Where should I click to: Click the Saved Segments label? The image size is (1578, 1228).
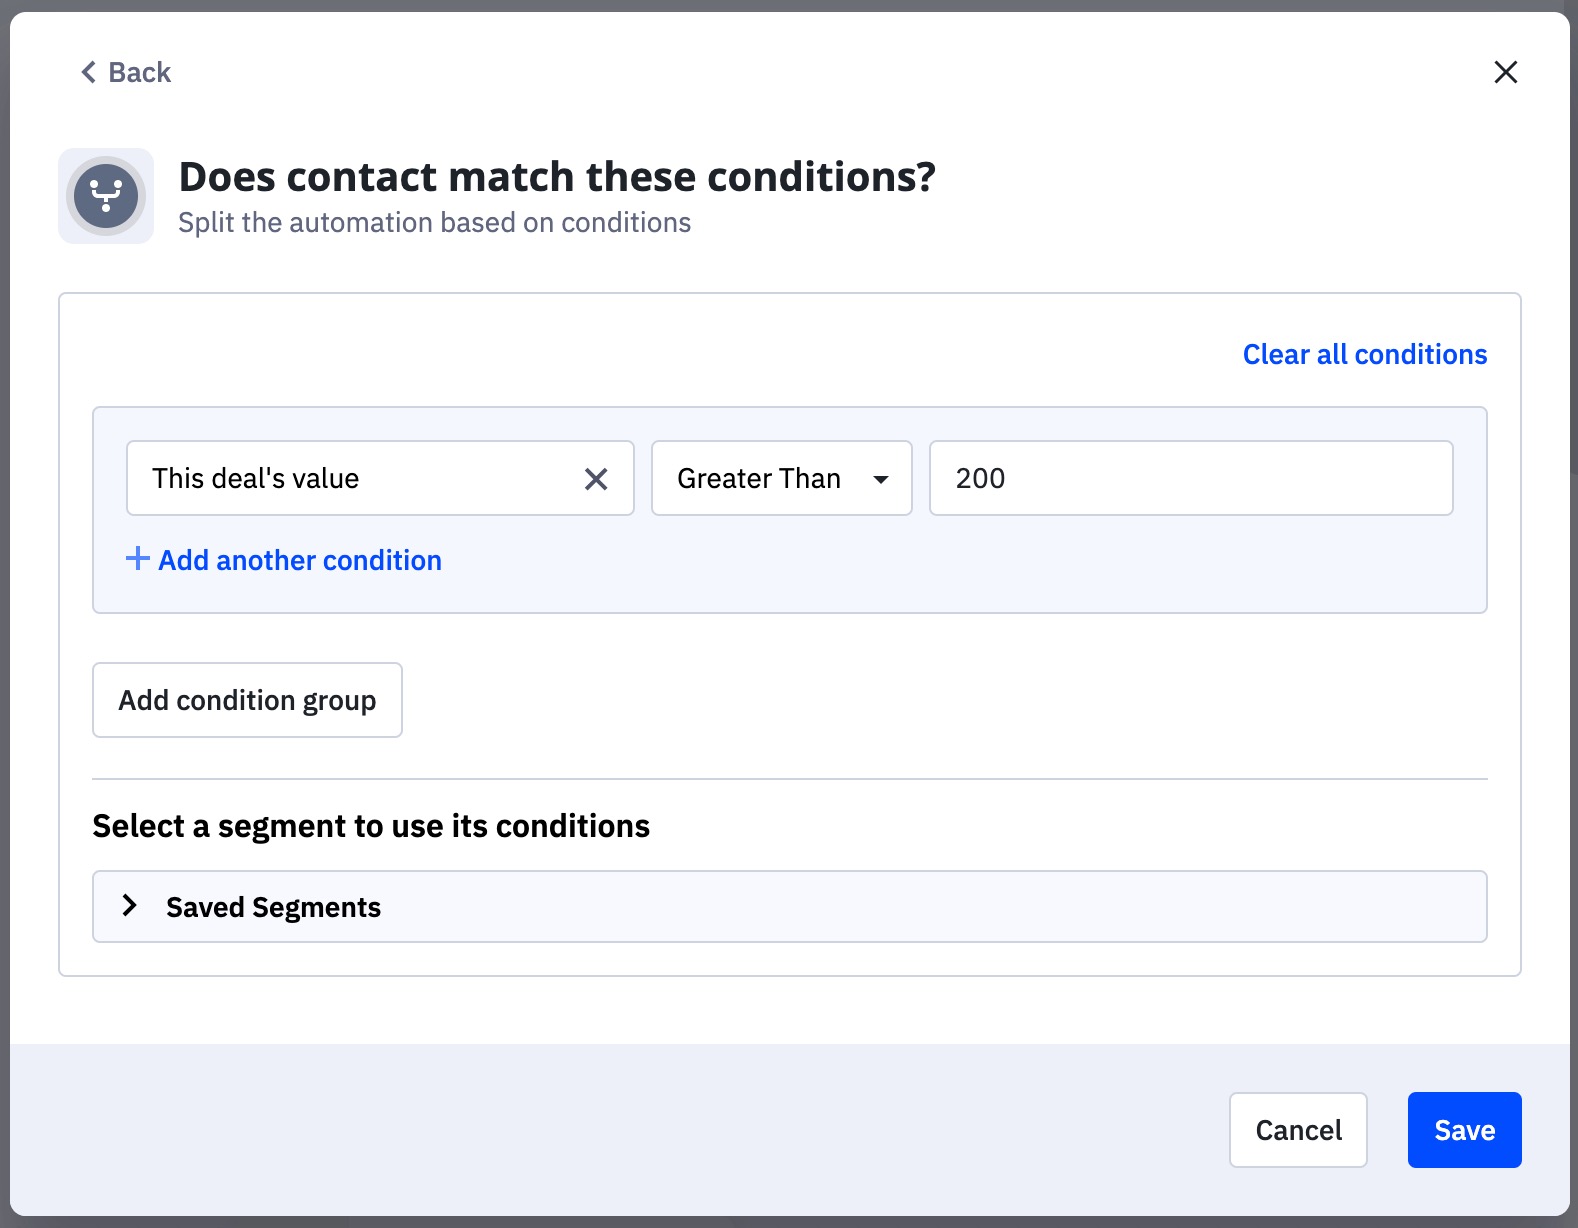[273, 907]
